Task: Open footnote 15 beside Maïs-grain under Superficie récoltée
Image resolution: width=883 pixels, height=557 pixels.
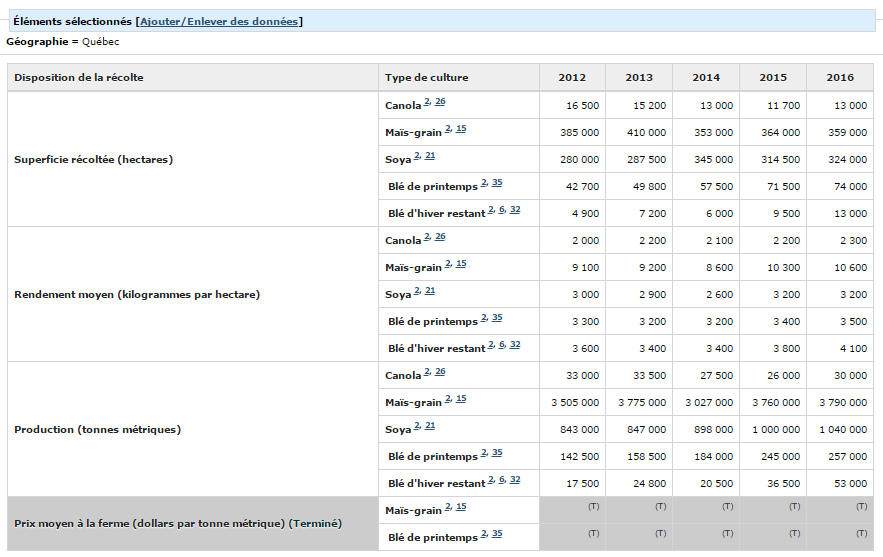Action: tap(461, 129)
